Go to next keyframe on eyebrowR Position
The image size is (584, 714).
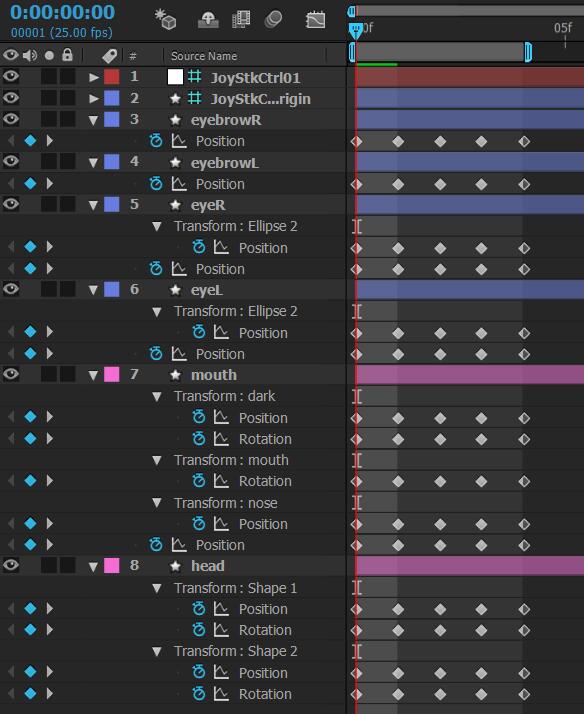pyautogui.click(x=50, y=141)
